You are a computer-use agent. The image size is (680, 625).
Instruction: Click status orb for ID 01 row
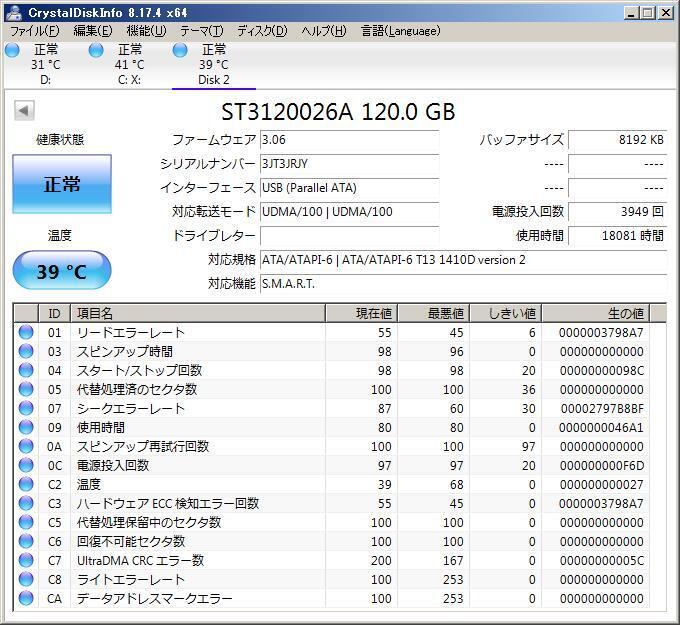26,332
